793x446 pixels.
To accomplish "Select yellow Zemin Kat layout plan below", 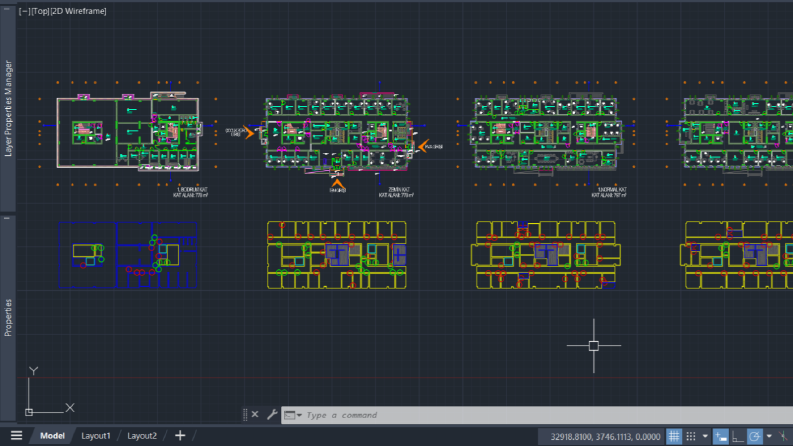I will [x=337, y=255].
